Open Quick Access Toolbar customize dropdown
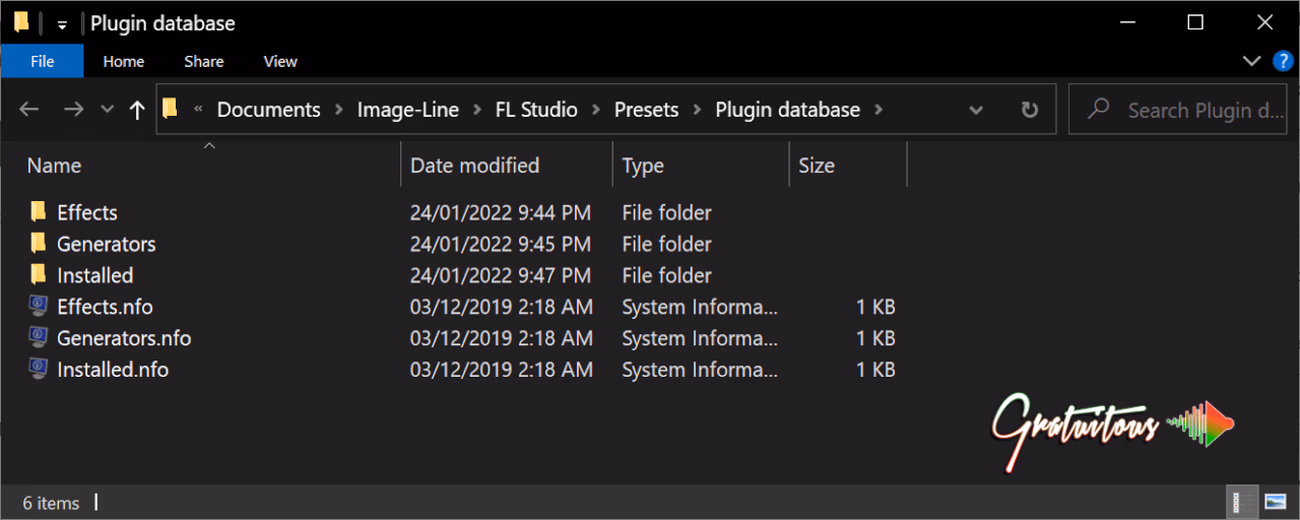 (x=62, y=23)
